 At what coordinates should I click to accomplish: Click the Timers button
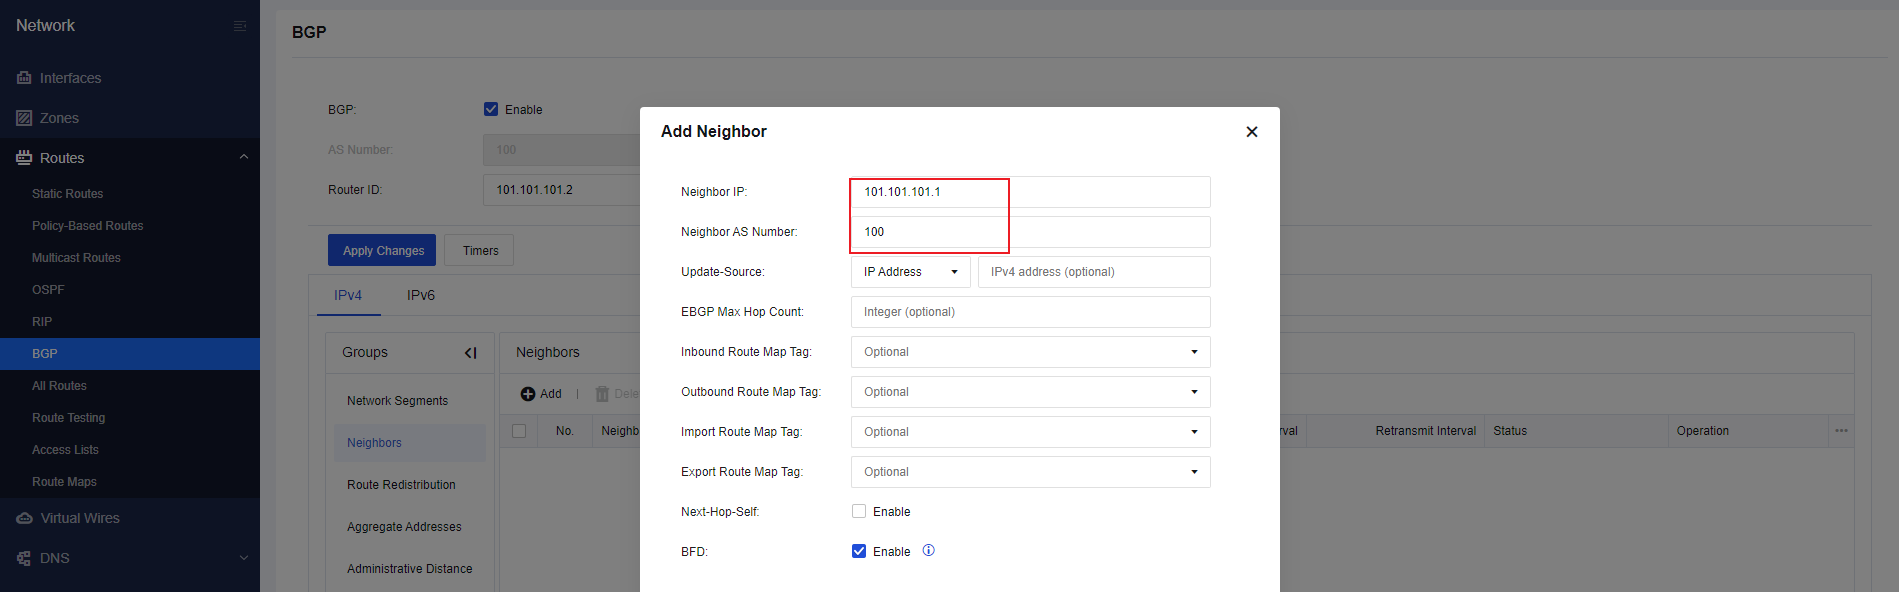click(480, 250)
